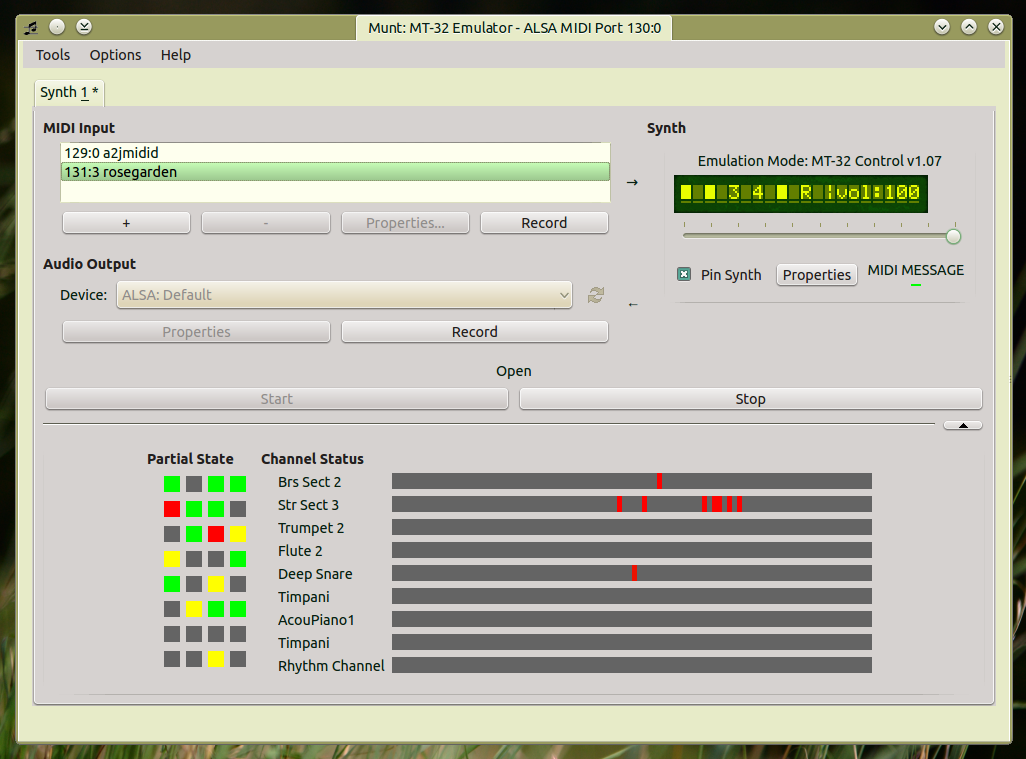Click the Channel Status heading

tap(312, 459)
